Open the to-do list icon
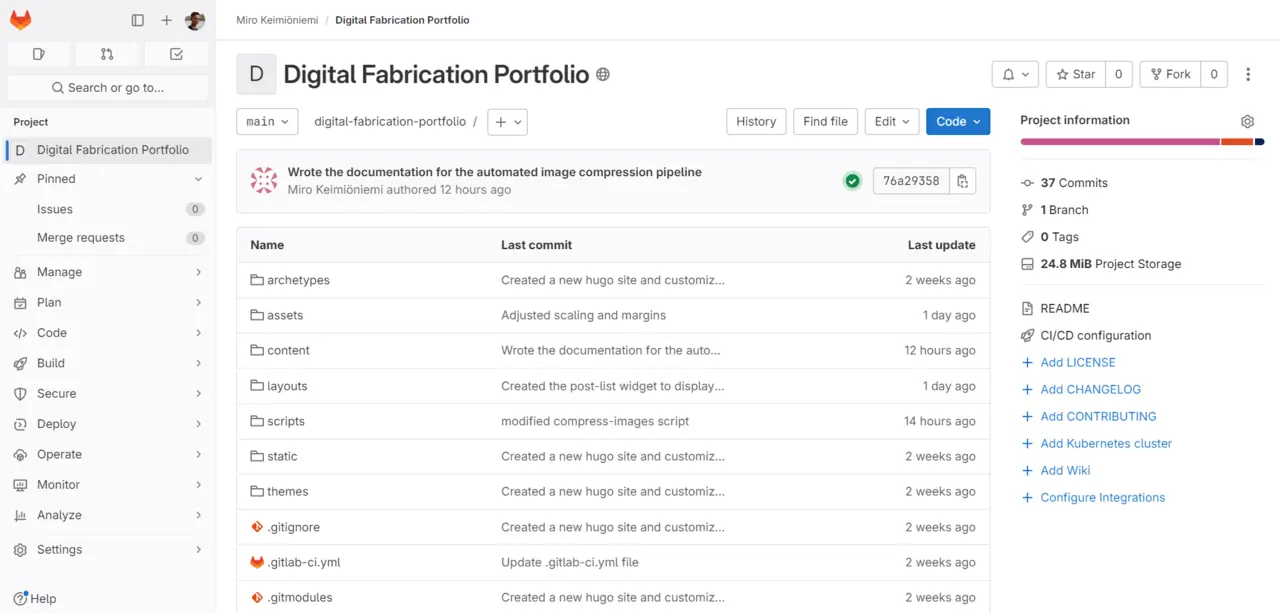 click(176, 54)
